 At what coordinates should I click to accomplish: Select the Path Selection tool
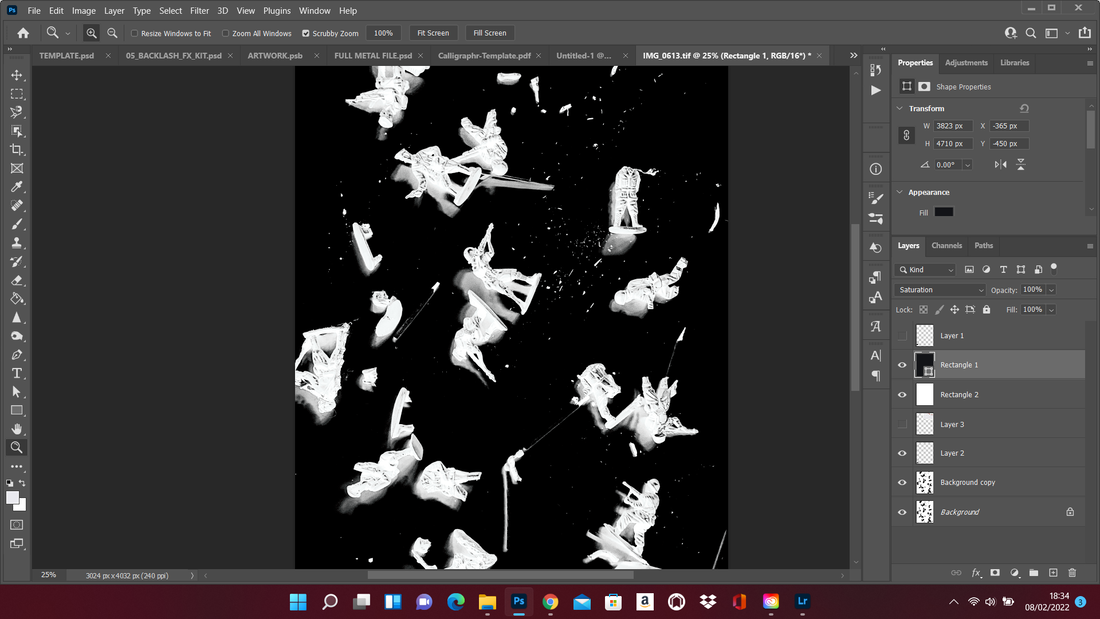[x=17, y=392]
